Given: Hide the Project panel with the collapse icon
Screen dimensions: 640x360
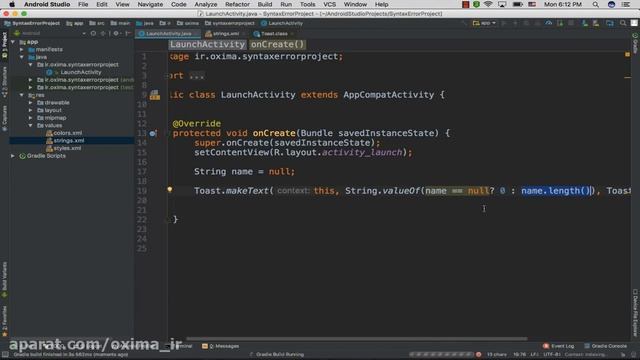Looking at the screenshot, I should (x=128, y=33).
